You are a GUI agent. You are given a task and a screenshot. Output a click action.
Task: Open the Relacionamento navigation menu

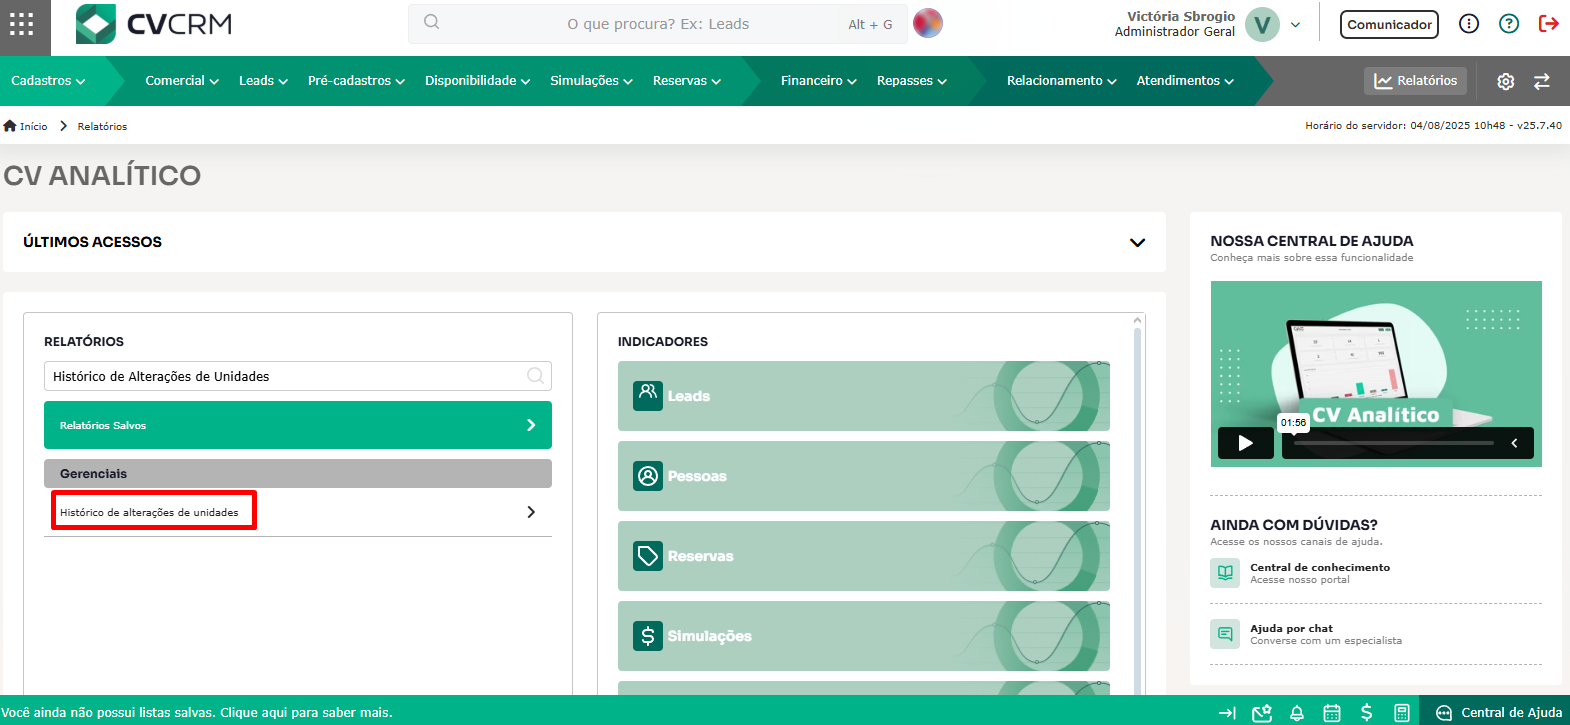(1061, 81)
